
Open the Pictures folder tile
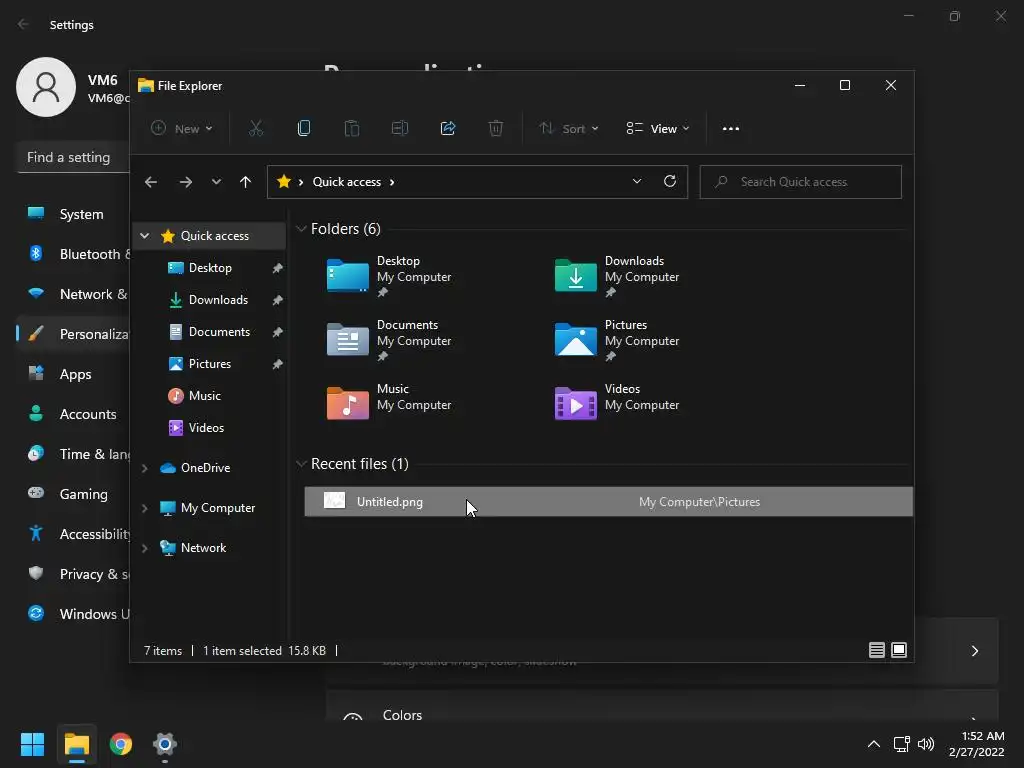pos(616,340)
